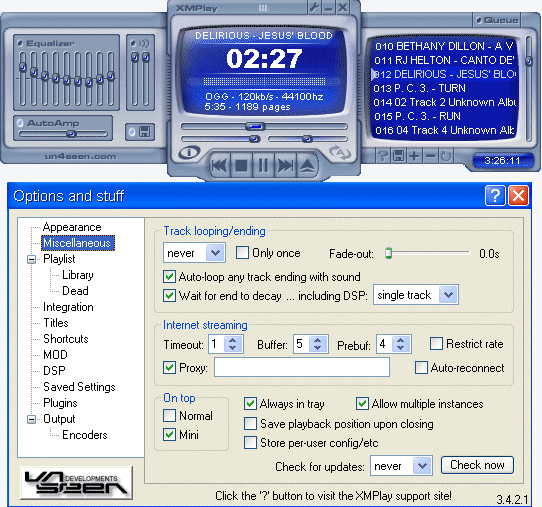Increase the Timeout spinner value
Image resolution: width=542 pixels, height=507 pixels.
coord(233,340)
